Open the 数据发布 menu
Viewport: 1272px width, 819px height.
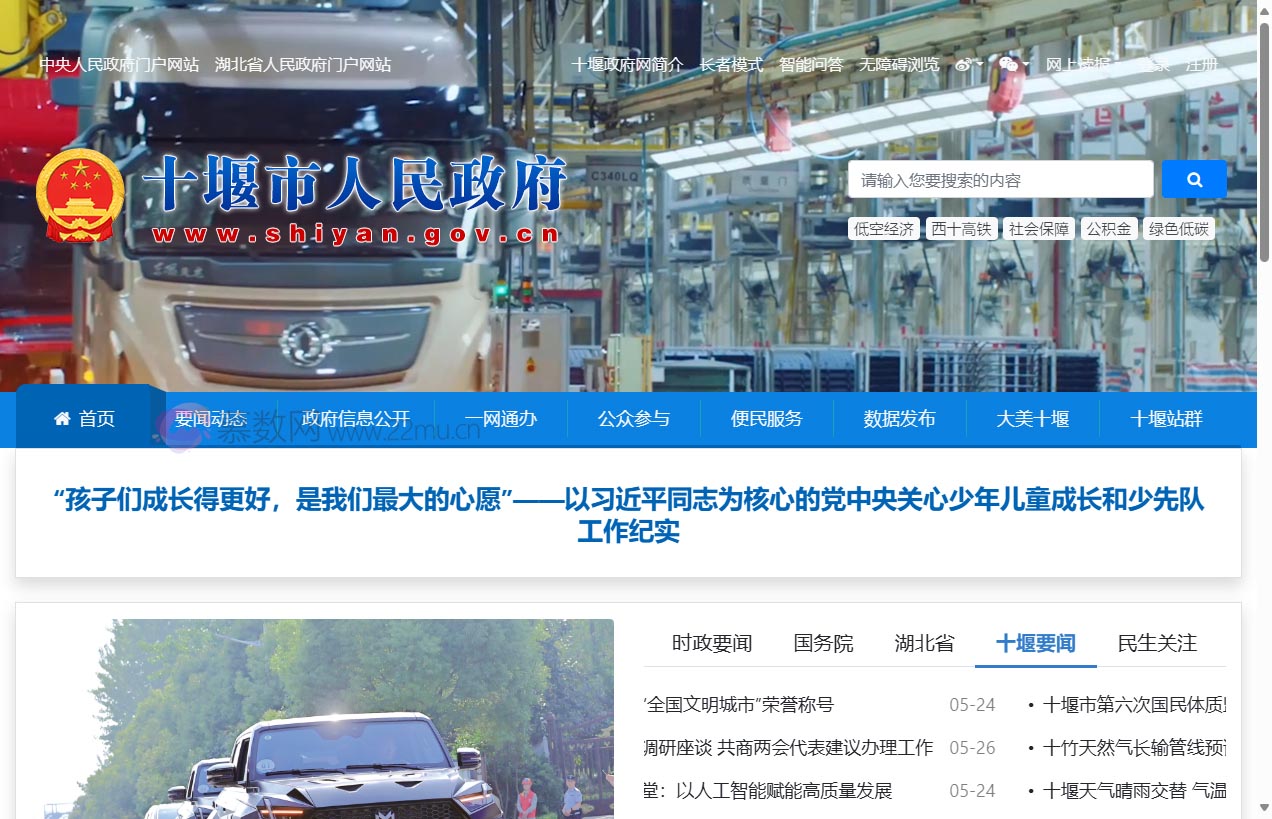[x=899, y=418]
